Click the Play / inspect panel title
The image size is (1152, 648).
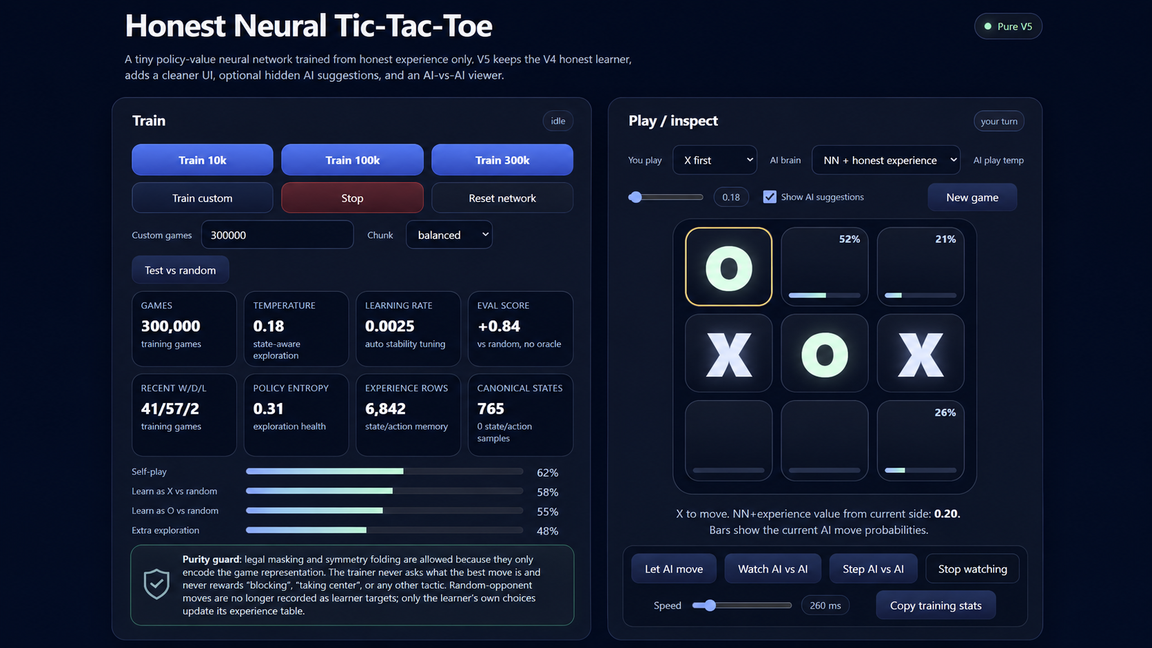tap(673, 120)
